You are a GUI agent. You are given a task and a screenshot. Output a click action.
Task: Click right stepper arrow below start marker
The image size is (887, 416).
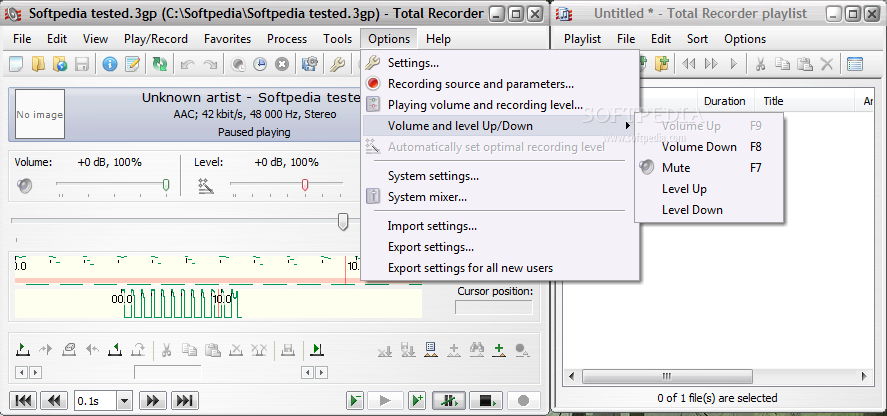click(x=35, y=372)
